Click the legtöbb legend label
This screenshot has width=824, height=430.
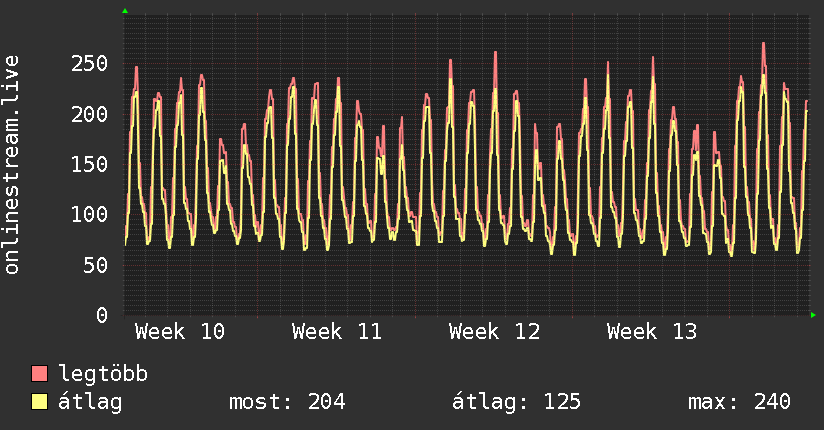point(103,374)
